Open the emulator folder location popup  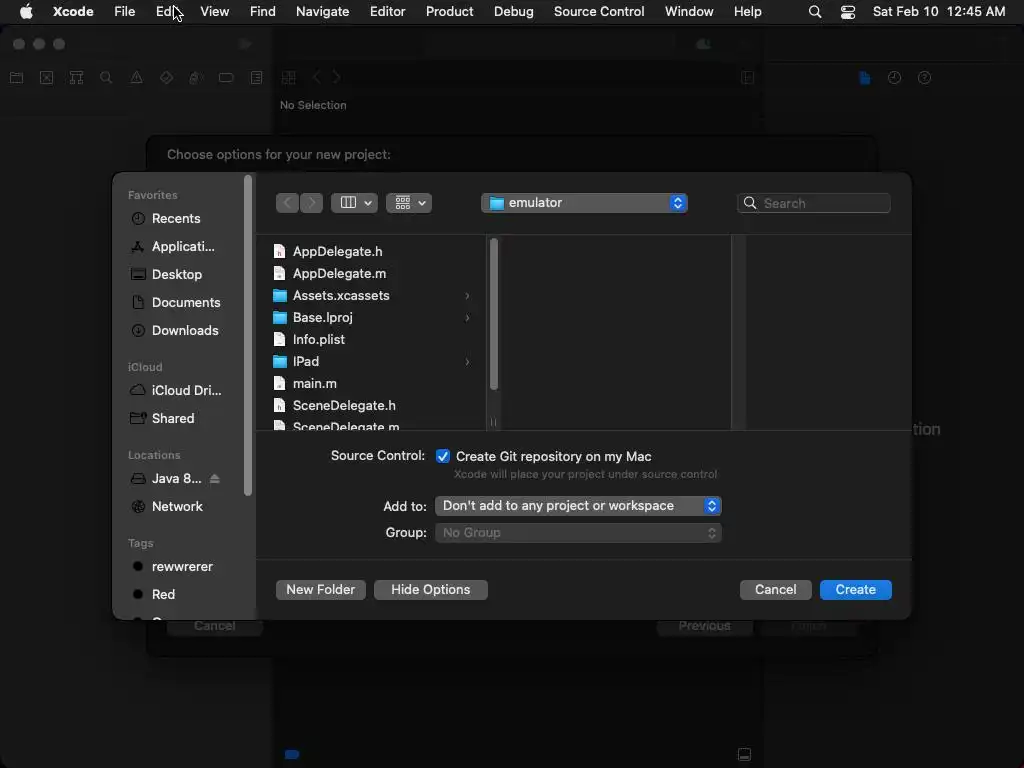pos(584,203)
